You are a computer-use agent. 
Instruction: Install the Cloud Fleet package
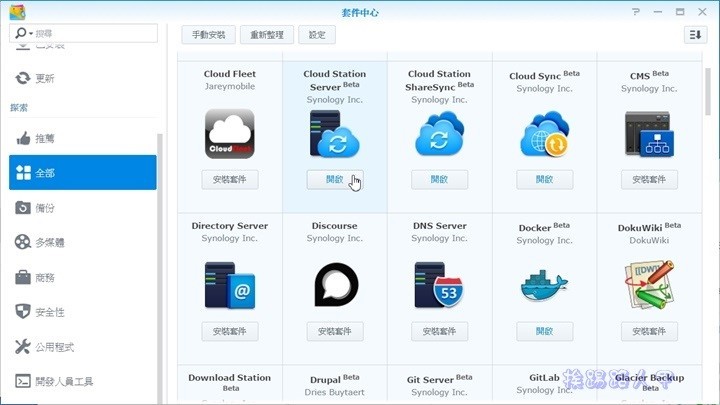(230, 180)
